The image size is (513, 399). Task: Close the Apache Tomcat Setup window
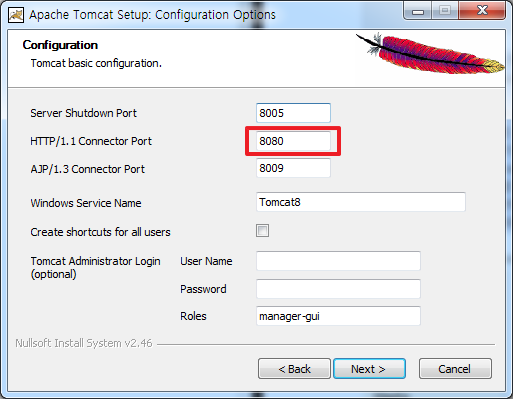(482, 11)
